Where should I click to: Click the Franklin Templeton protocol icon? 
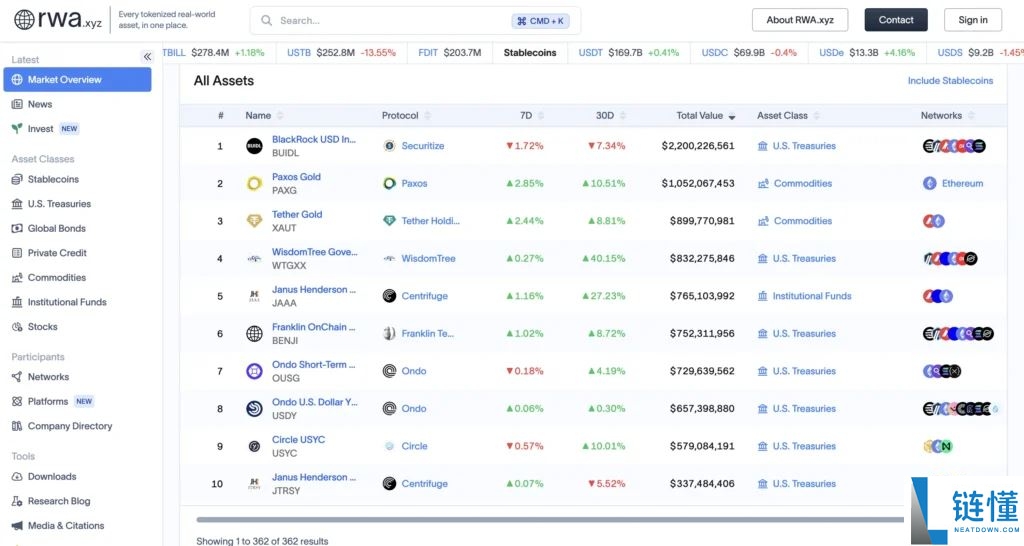[389, 333]
